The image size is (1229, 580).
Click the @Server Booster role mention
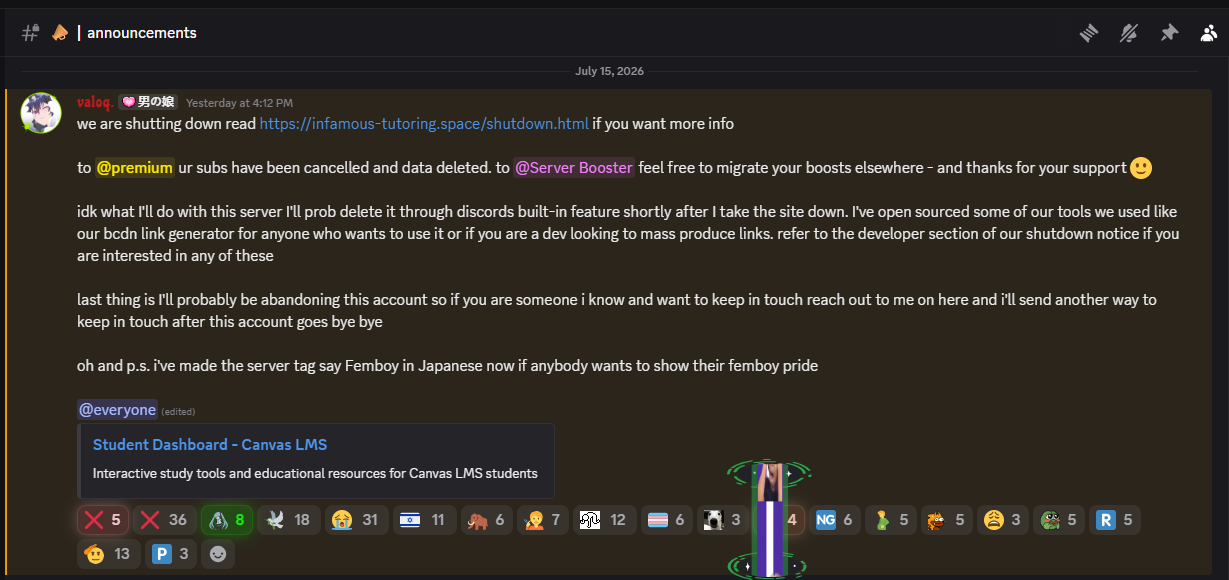[574, 168]
